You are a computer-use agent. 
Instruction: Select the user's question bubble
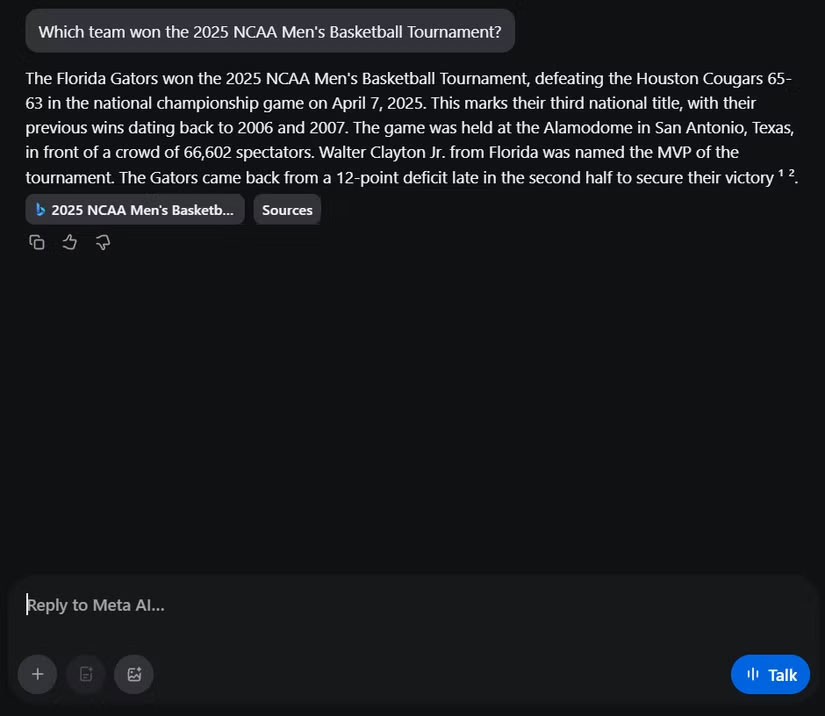click(270, 31)
